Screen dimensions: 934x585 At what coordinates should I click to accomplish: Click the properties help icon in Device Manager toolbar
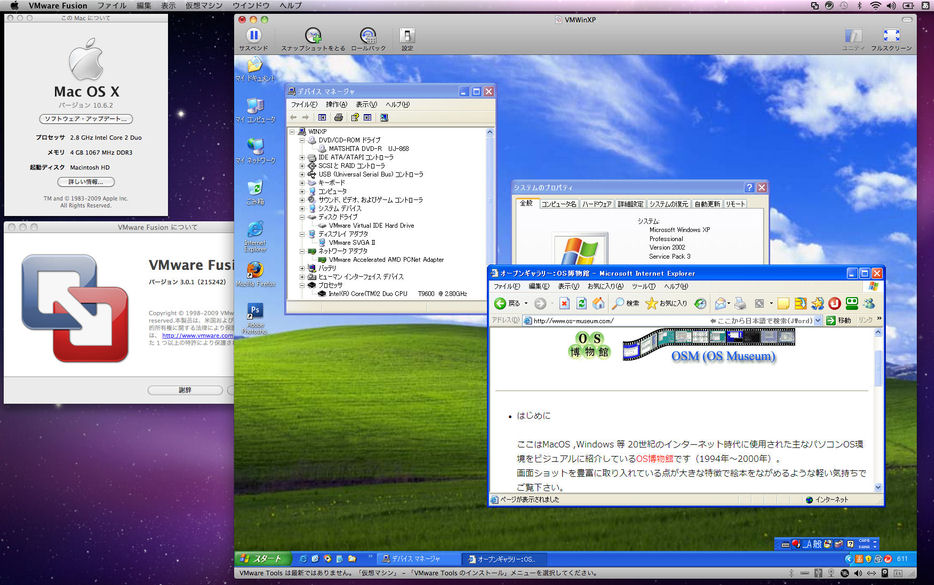[x=354, y=117]
